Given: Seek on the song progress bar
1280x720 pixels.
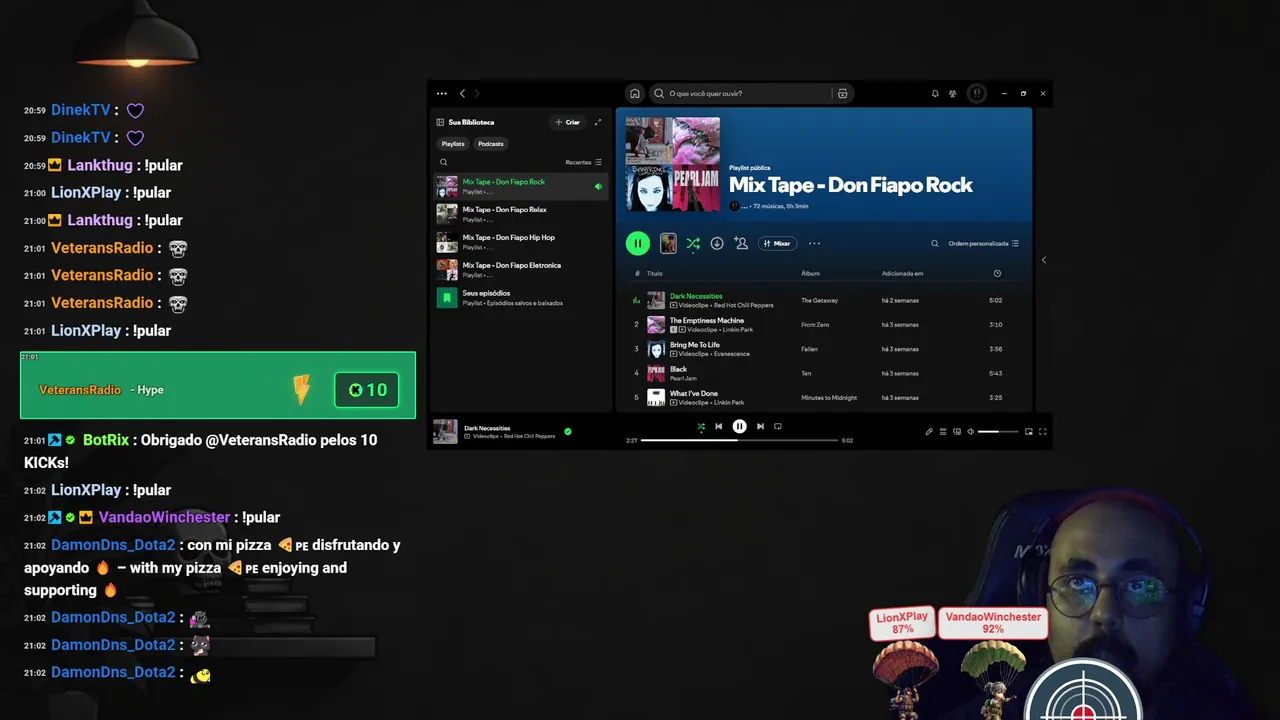Looking at the screenshot, I should (x=739, y=440).
